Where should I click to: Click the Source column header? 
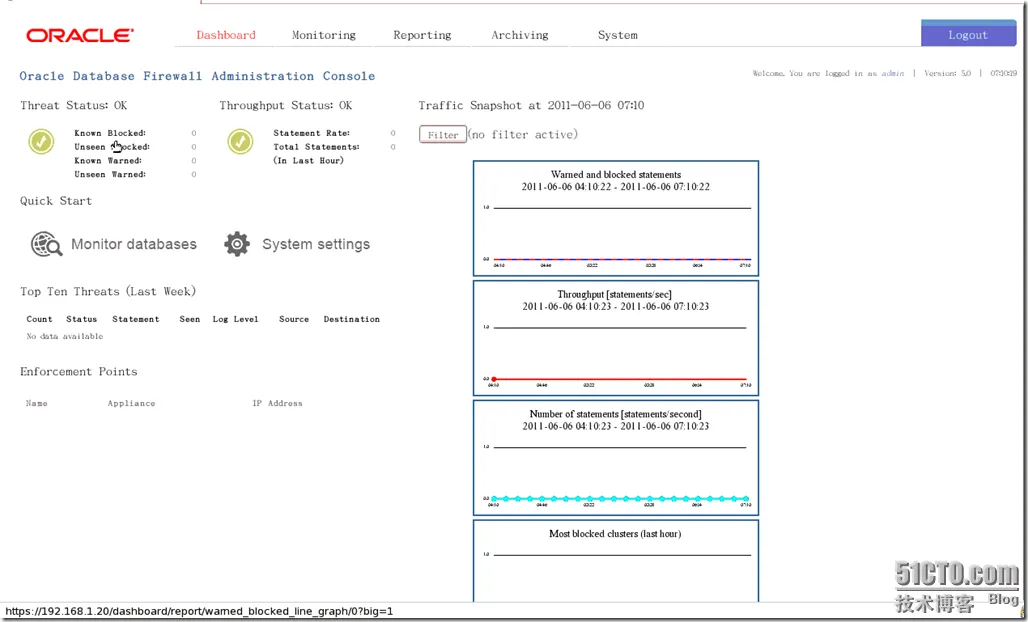[x=294, y=319]
